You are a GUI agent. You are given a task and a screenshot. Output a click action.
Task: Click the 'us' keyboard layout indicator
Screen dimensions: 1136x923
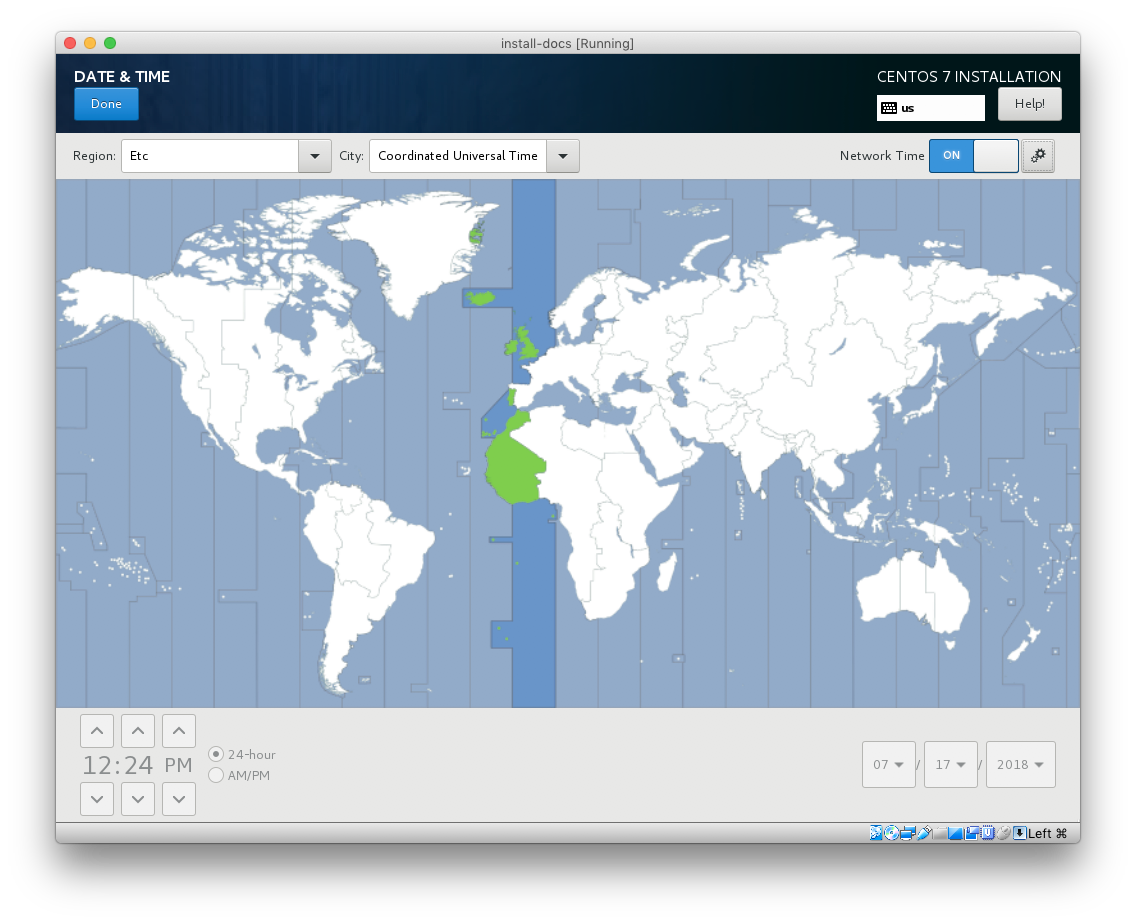(x=931, y=108)
